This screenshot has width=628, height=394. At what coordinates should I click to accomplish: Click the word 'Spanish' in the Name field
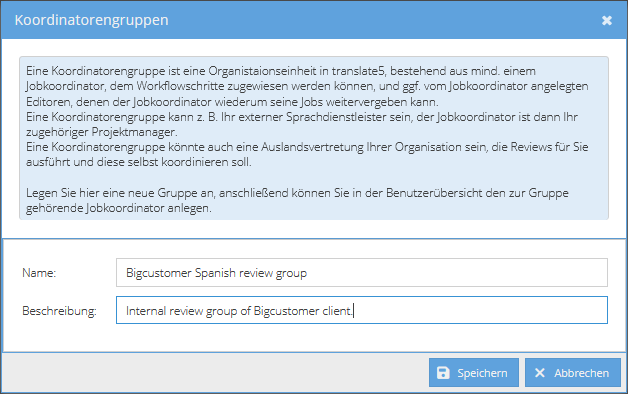[215, 273]
